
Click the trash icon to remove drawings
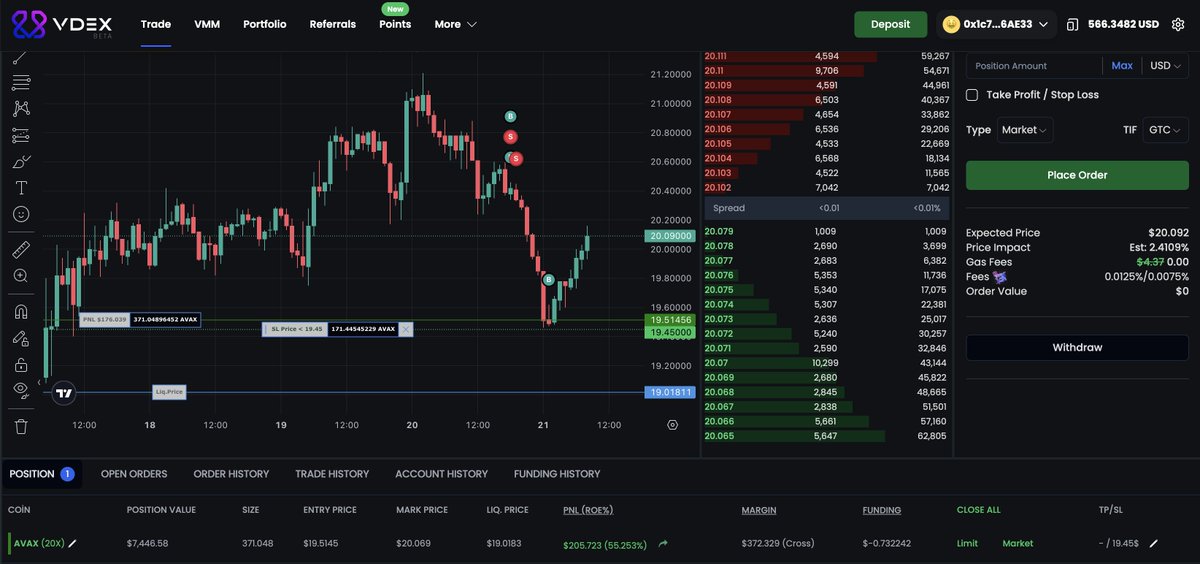pos(21,426)
